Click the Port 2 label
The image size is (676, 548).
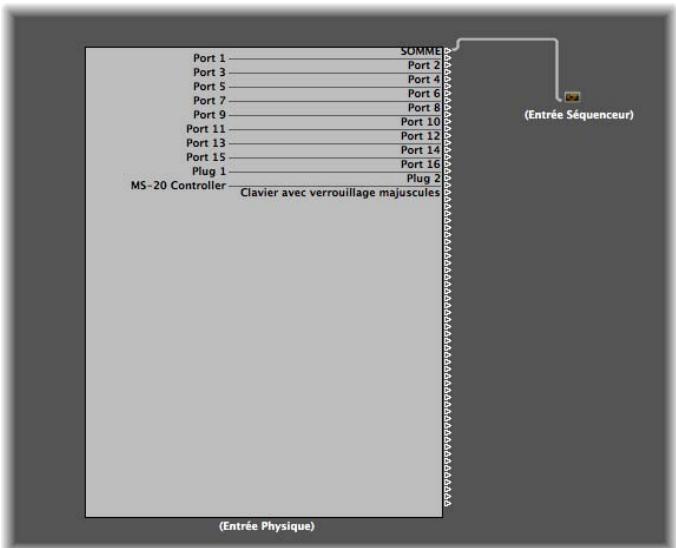coord(424,66)
